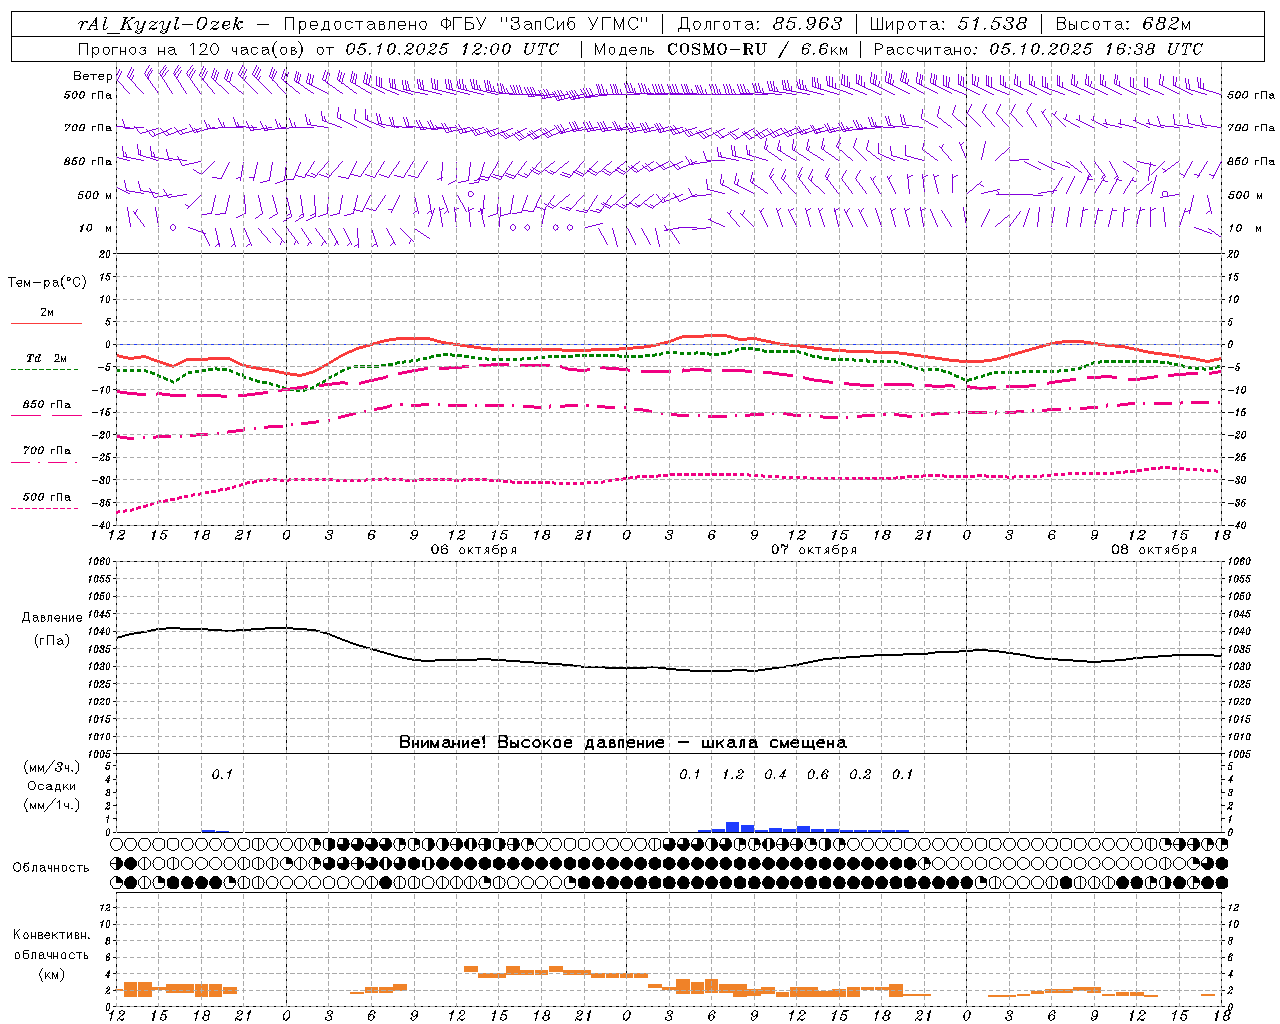
Task: Click the station name rAl_Kyzyl-Ozek title
Action: click(160, 24)
